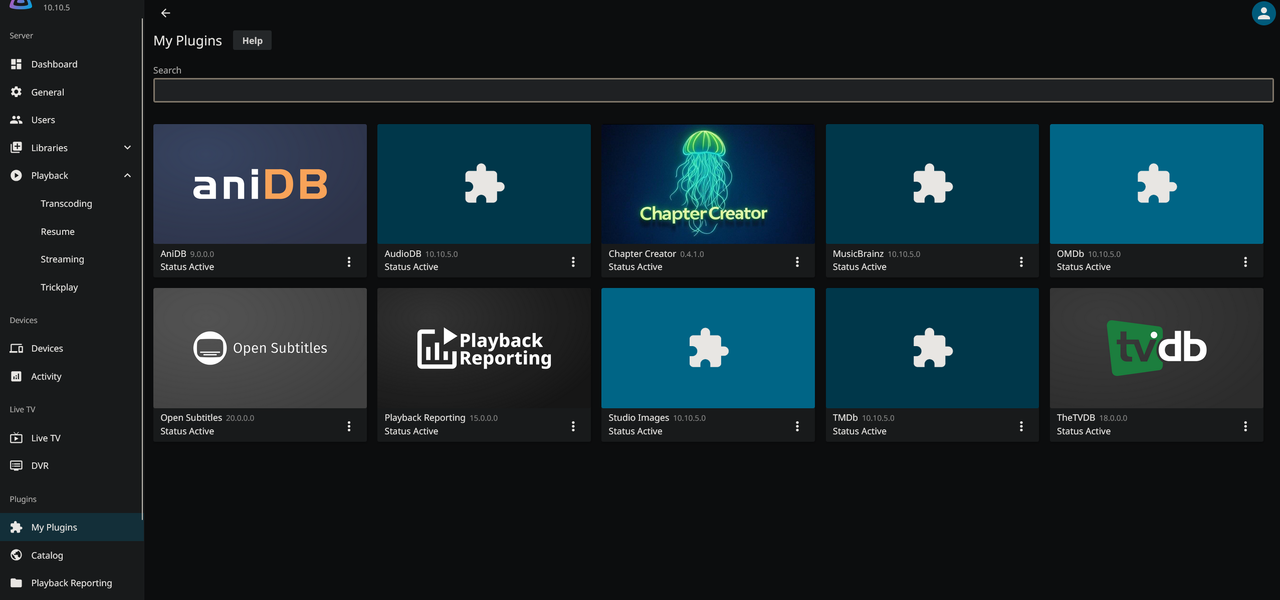The width and height of the screenshot is (1280, 600).
Task: Click into the plugin Search field
Action: [713, 90]
